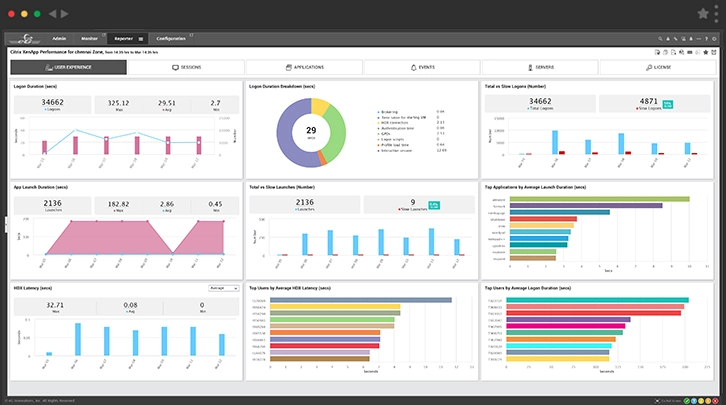Click the eG Innovations logo icon
726x405 pixels.
coord(26,39)
